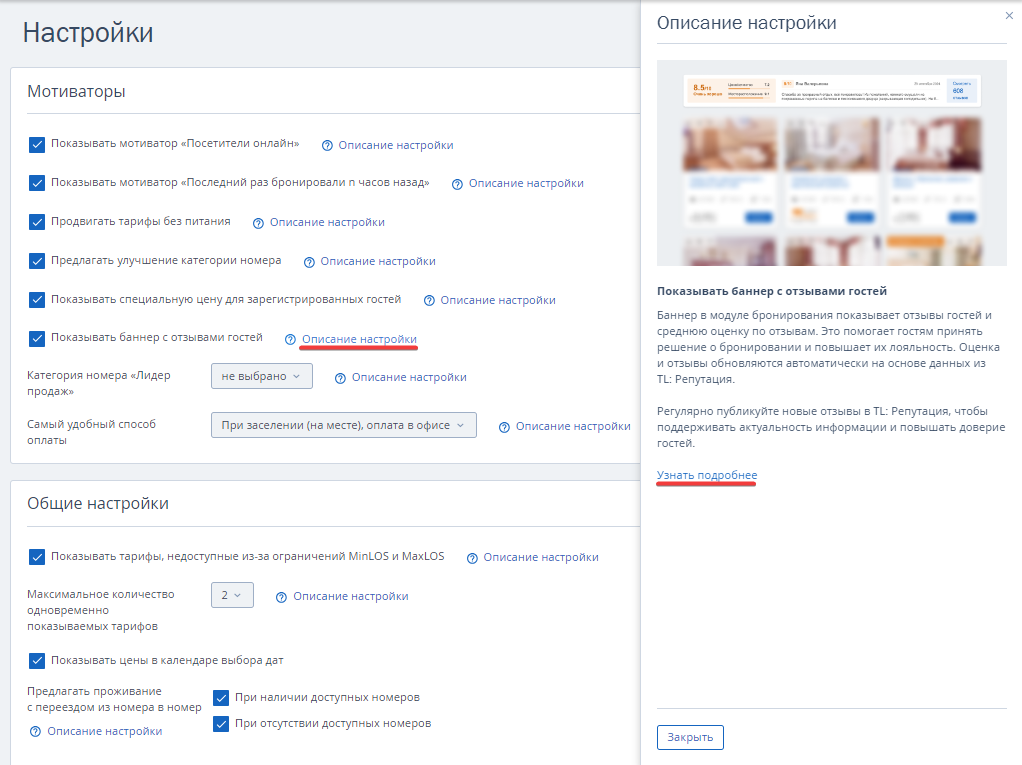Screen dimensions: 1022x765
Task: Click the «Мотиваторы» section heading
Action: tap(76, 92)
